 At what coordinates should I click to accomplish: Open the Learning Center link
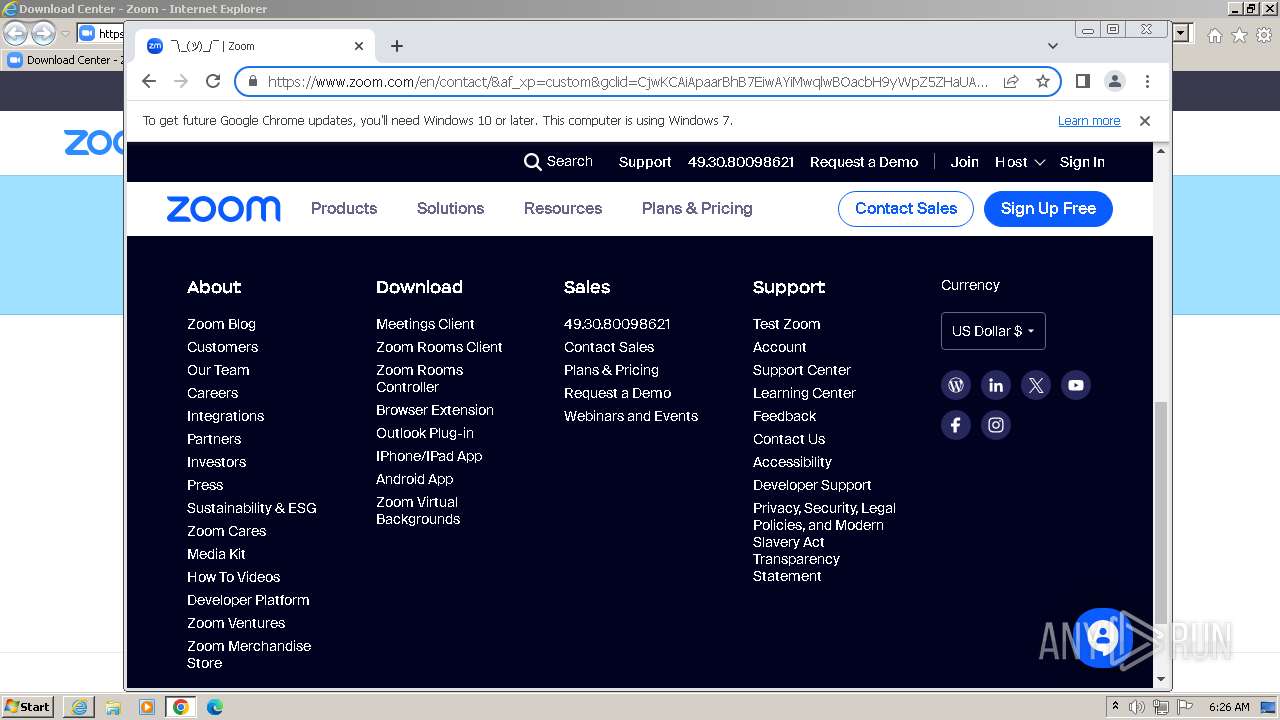pos(804,393)
